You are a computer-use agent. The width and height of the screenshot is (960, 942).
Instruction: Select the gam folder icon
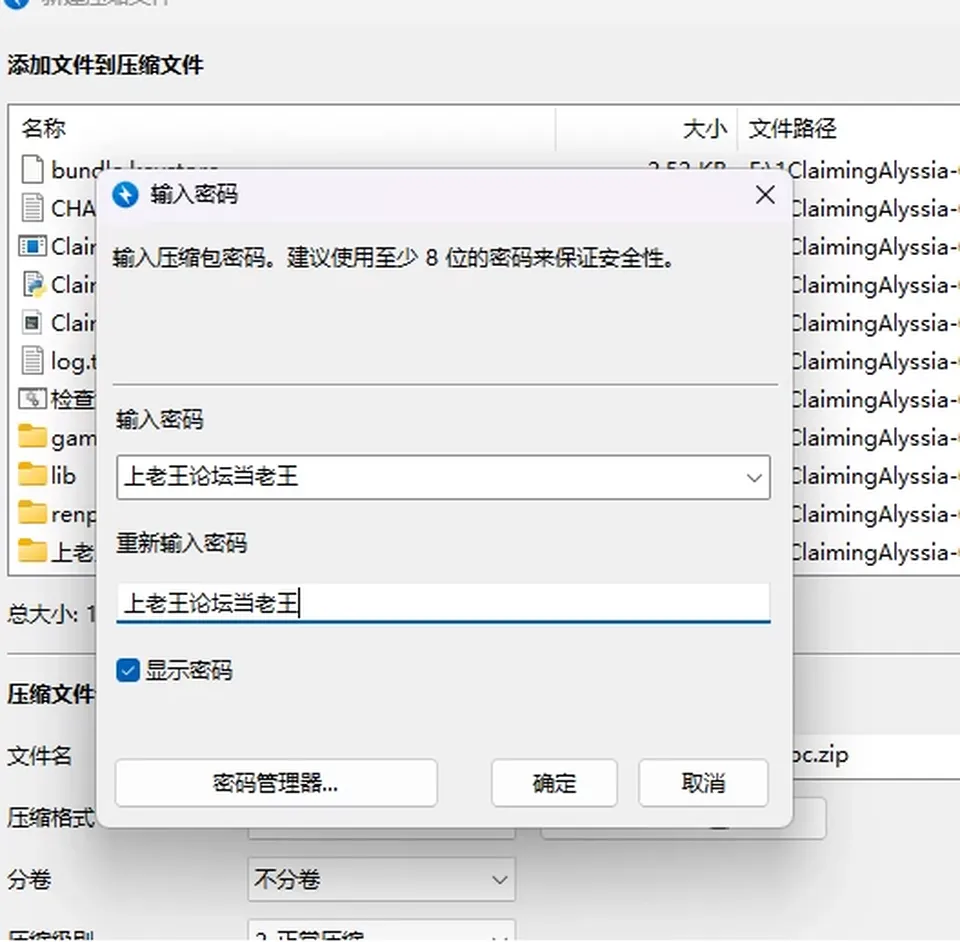click(x=32, y=436)
